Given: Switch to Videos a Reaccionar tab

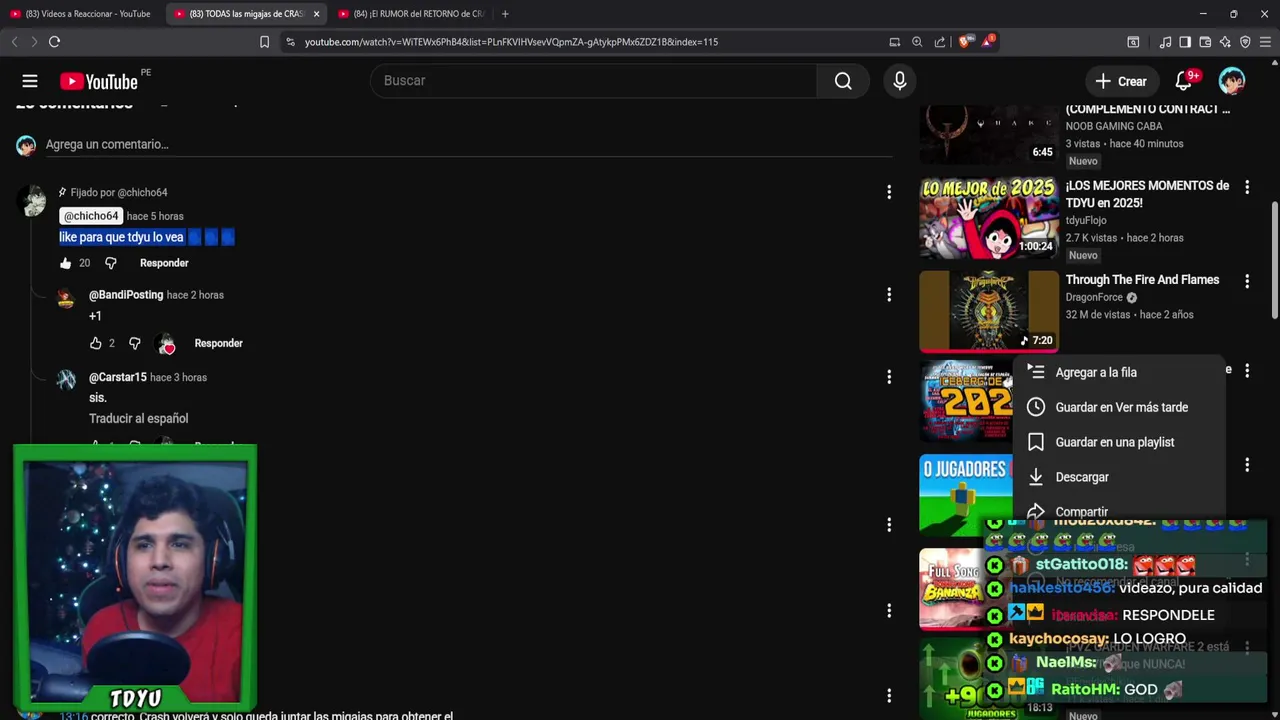Looking at the screenshot, I should (80, 14).
